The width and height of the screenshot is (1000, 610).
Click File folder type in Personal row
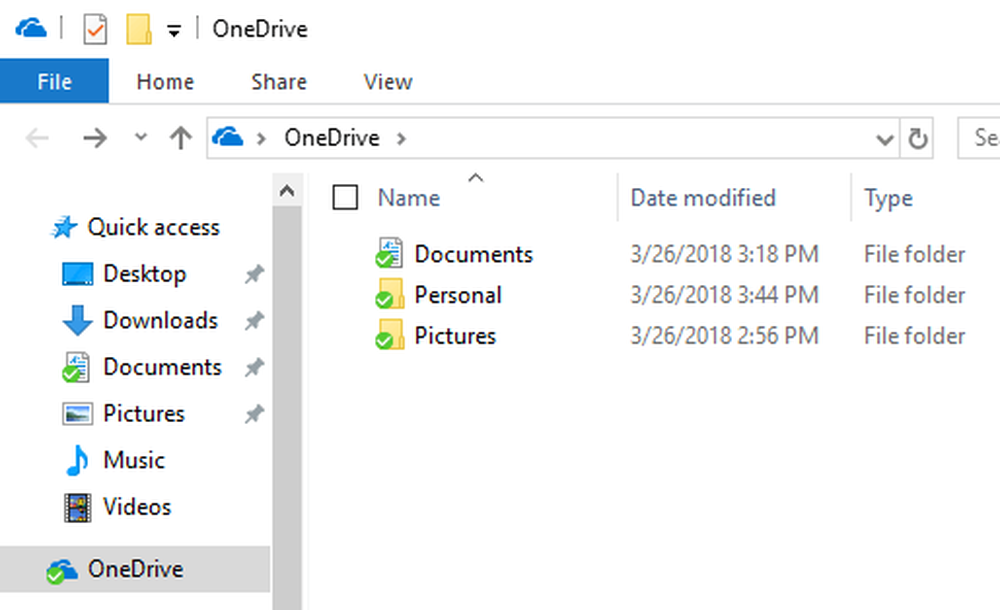915,295
